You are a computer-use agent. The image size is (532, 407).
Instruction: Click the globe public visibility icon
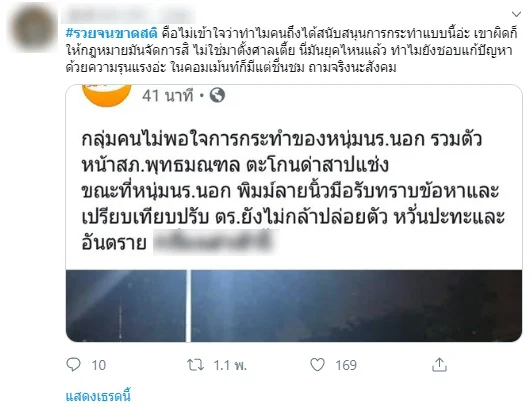click(x=217, y=95)
